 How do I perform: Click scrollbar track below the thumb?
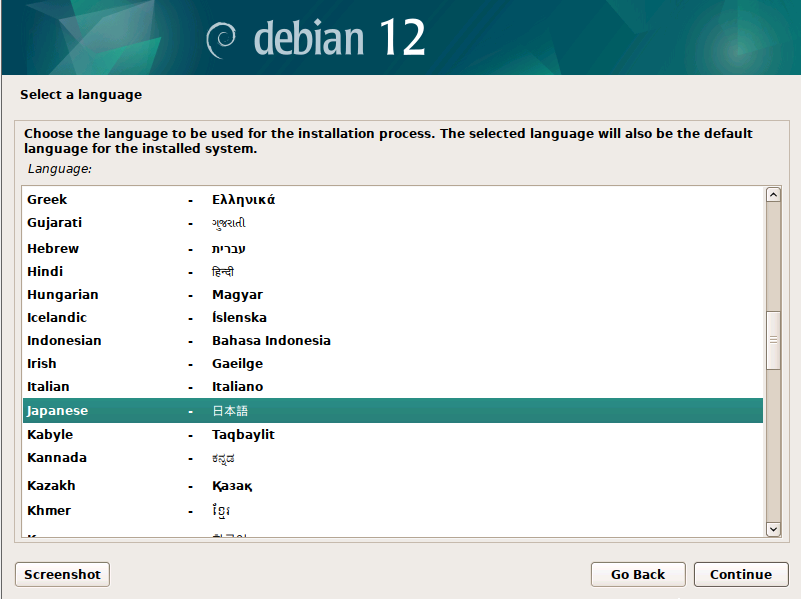773,445
